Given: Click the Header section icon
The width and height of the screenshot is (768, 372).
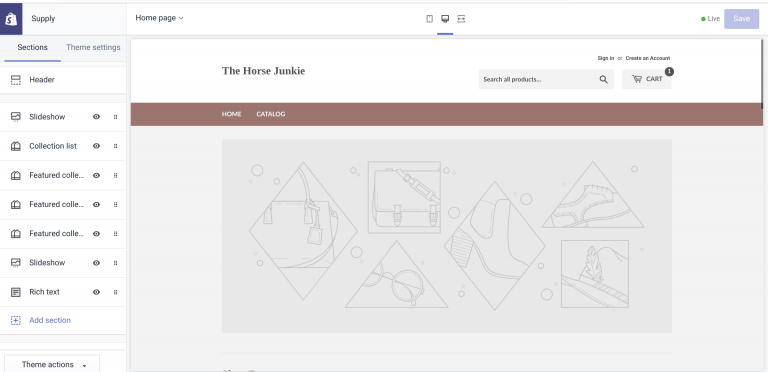Looking at the screenshot, I should point(16,80).
